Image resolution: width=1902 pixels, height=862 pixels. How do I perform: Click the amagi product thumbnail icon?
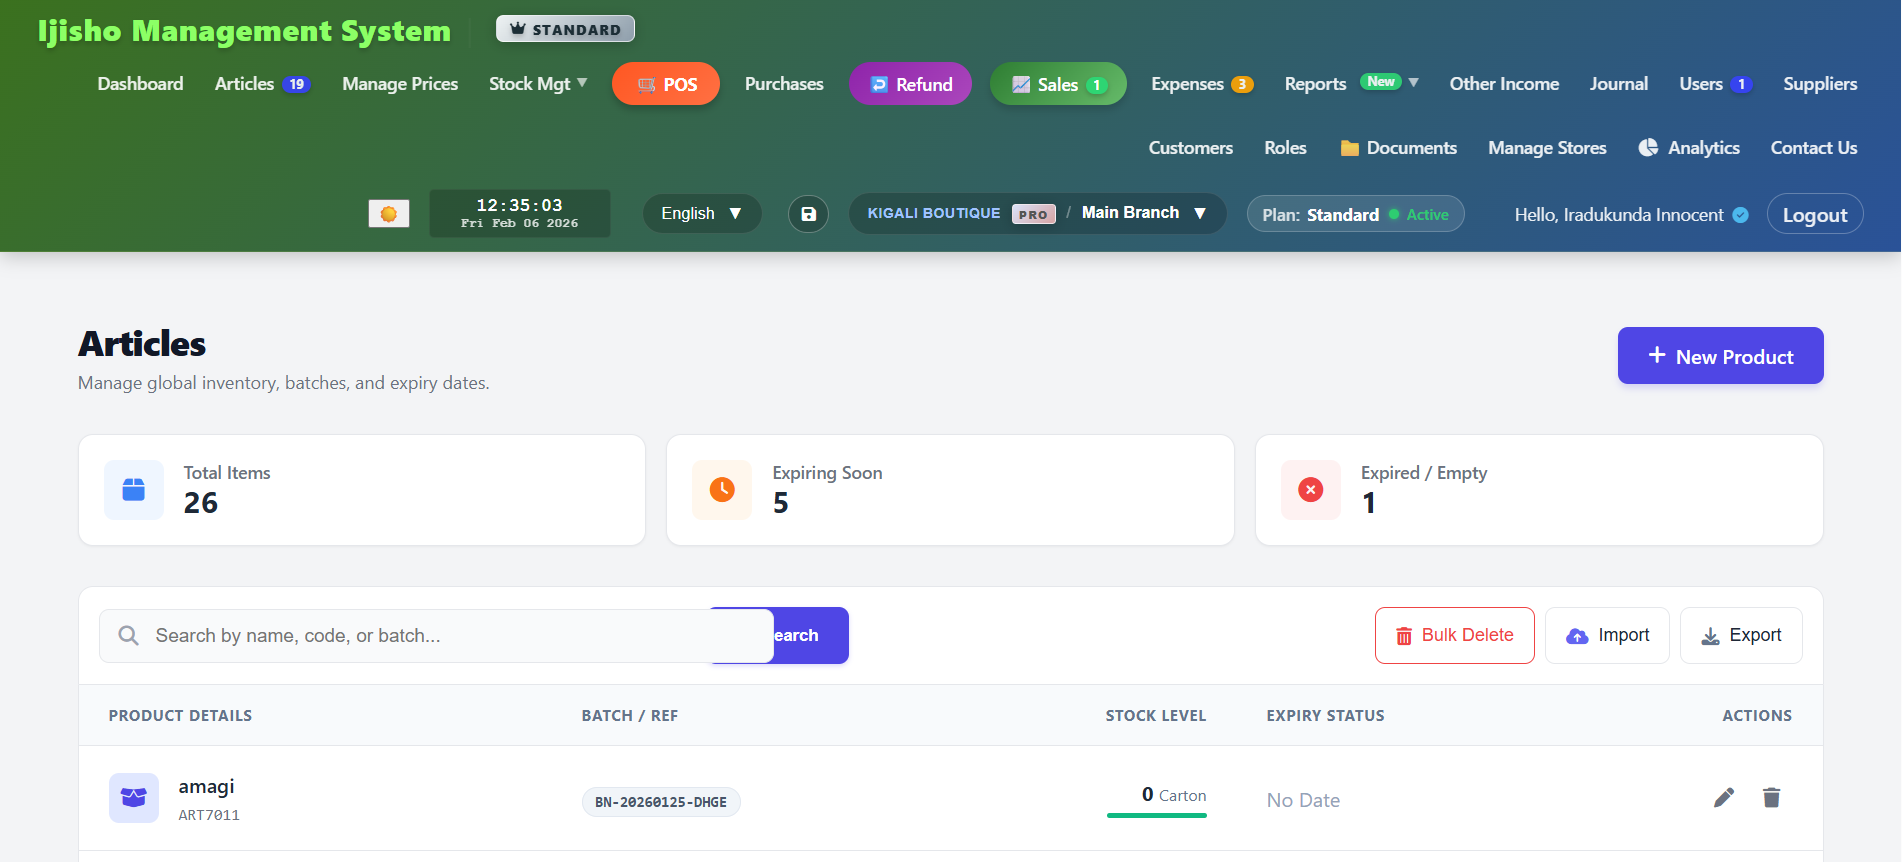point(134,798)
